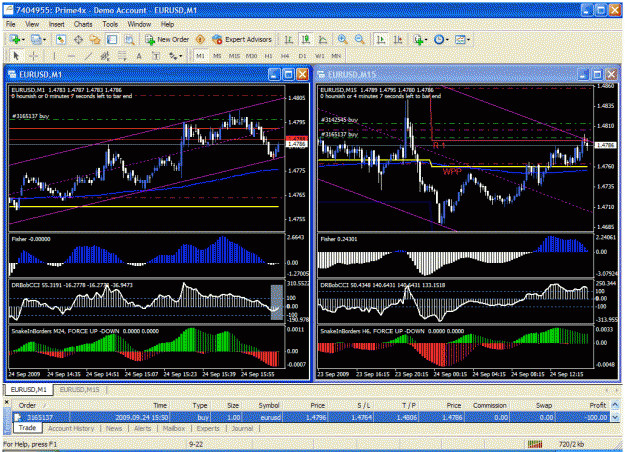Screen dimensions: 625x452
Task: Switch chart to Line Chart icon
Action: 323,39
